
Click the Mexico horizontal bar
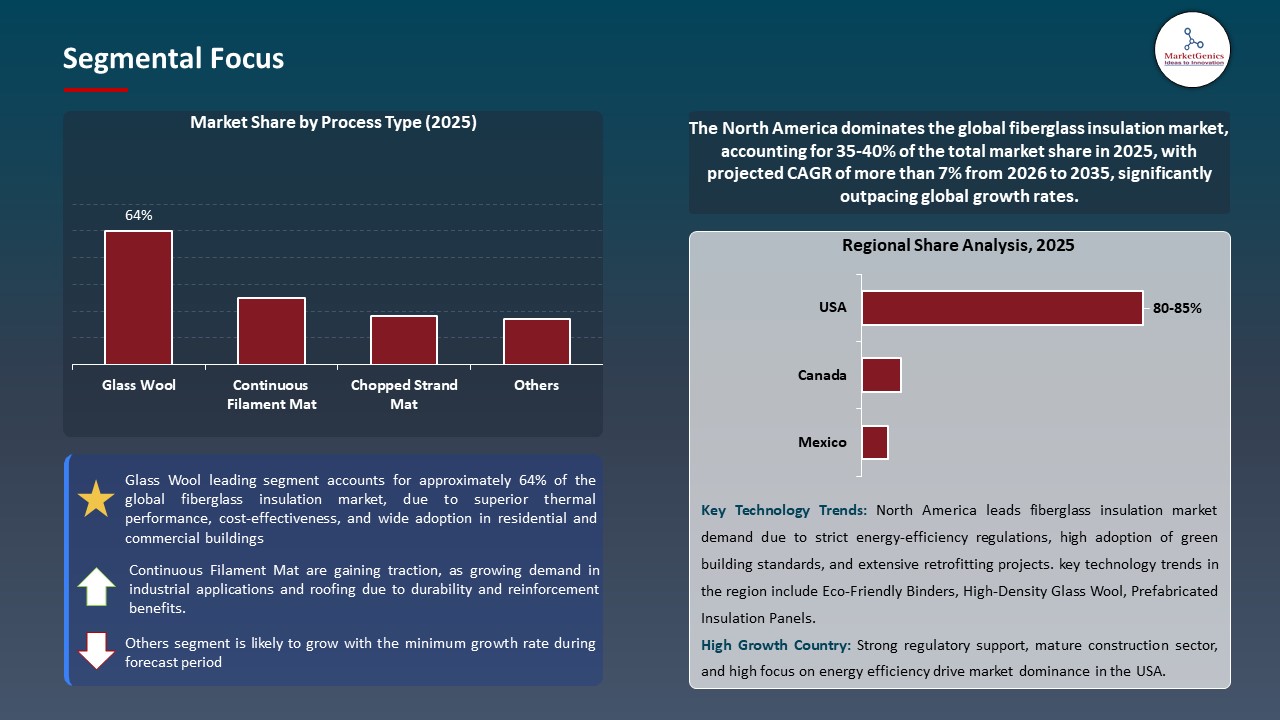[875, 442]
